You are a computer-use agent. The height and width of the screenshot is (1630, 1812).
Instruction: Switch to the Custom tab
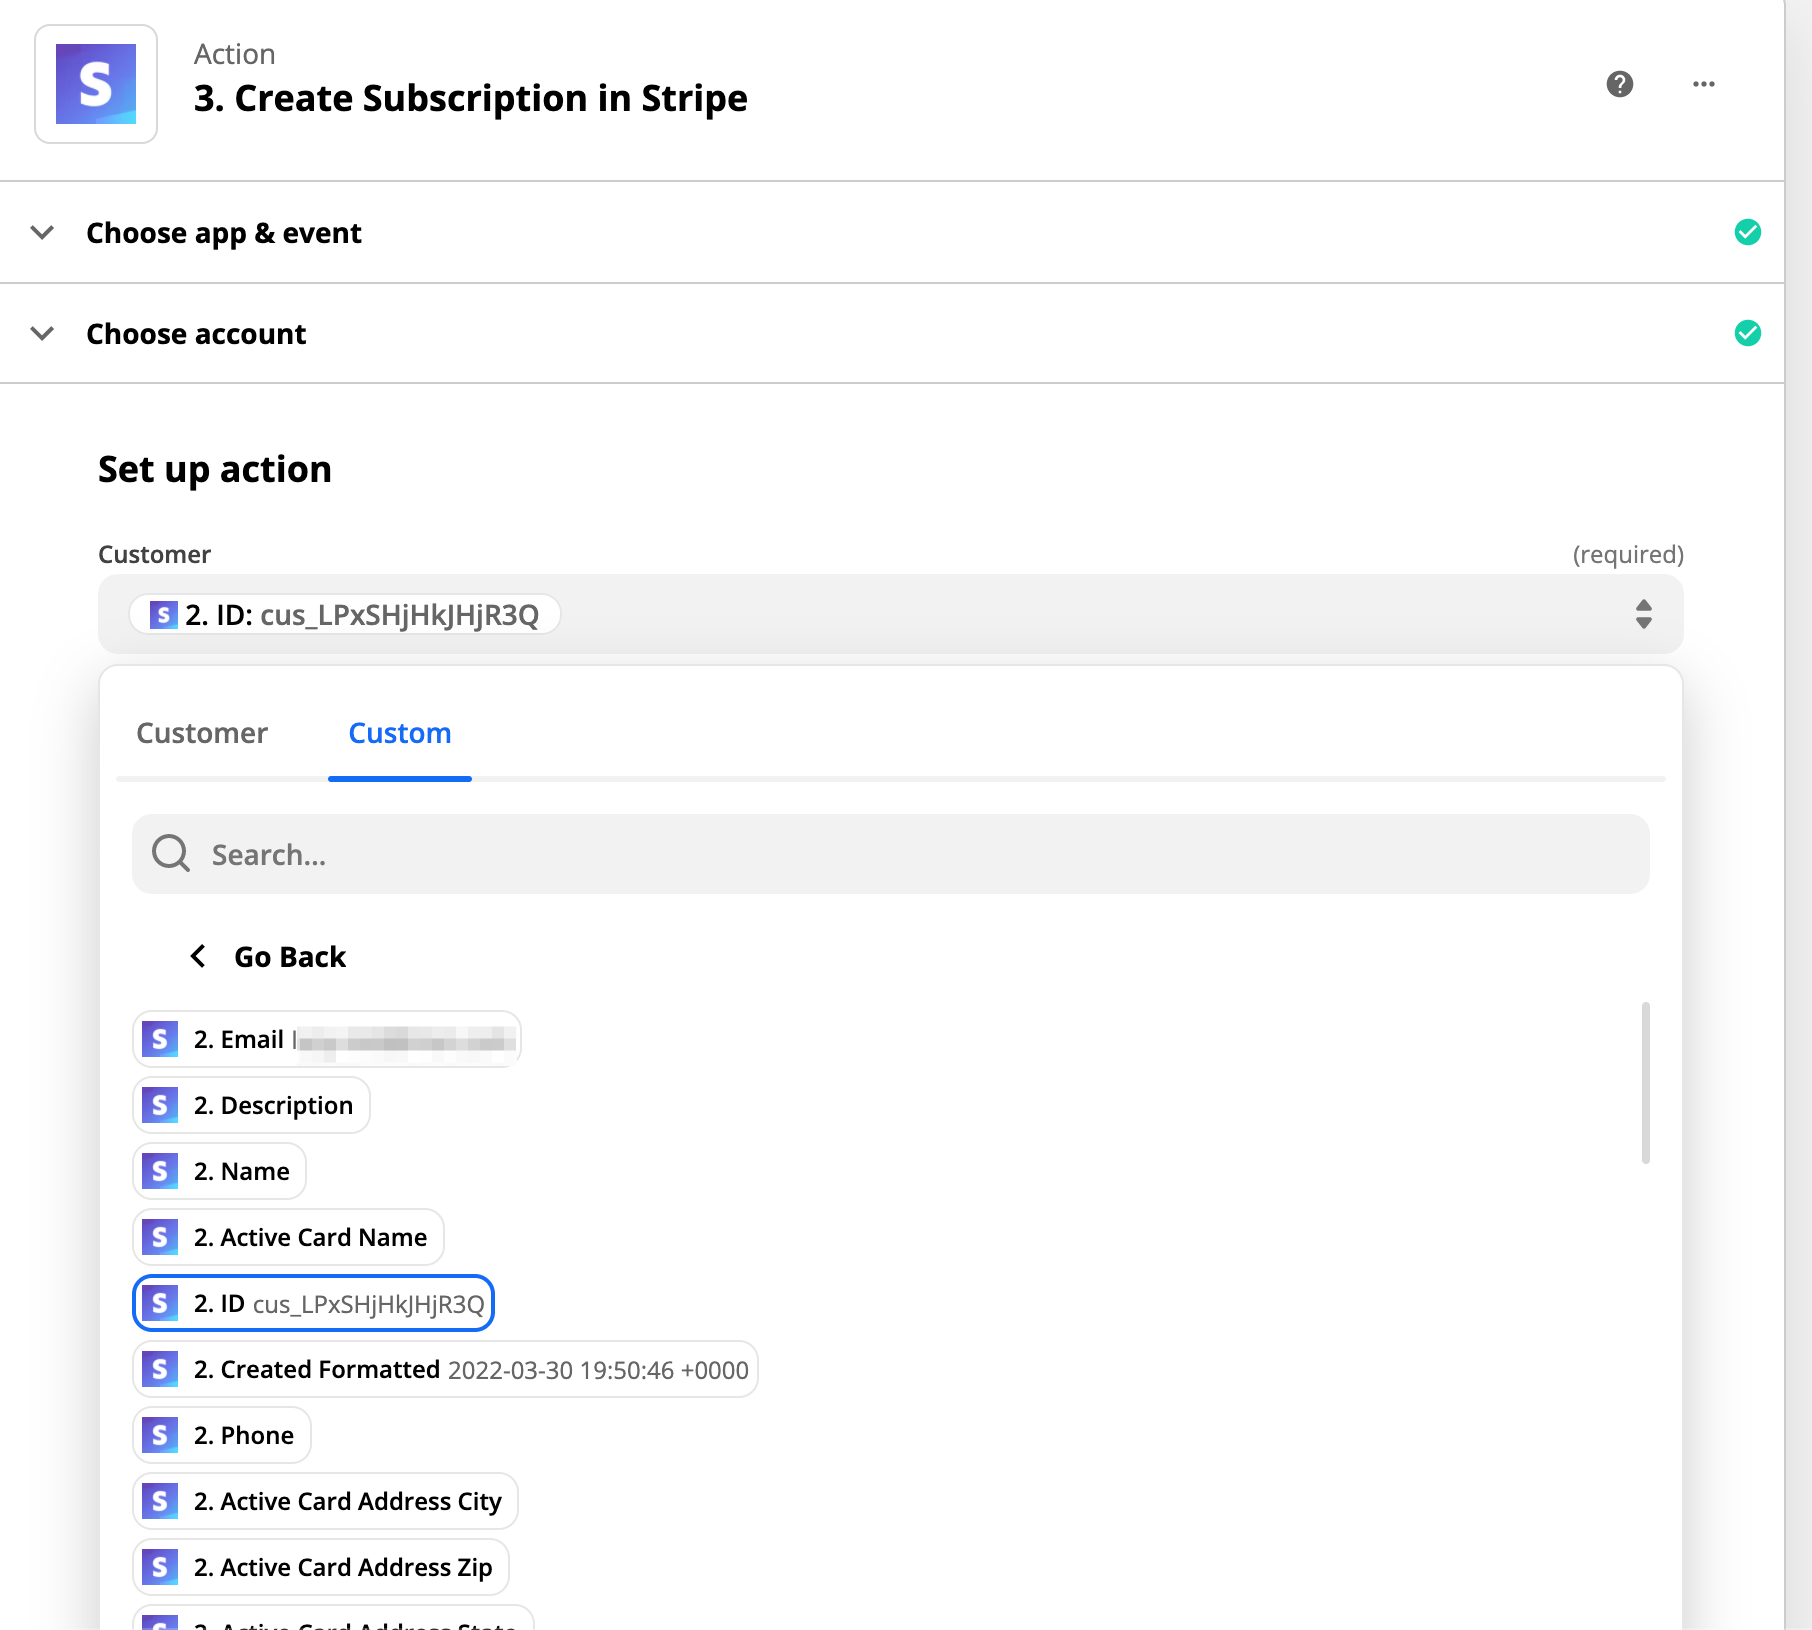coord(400,733)
